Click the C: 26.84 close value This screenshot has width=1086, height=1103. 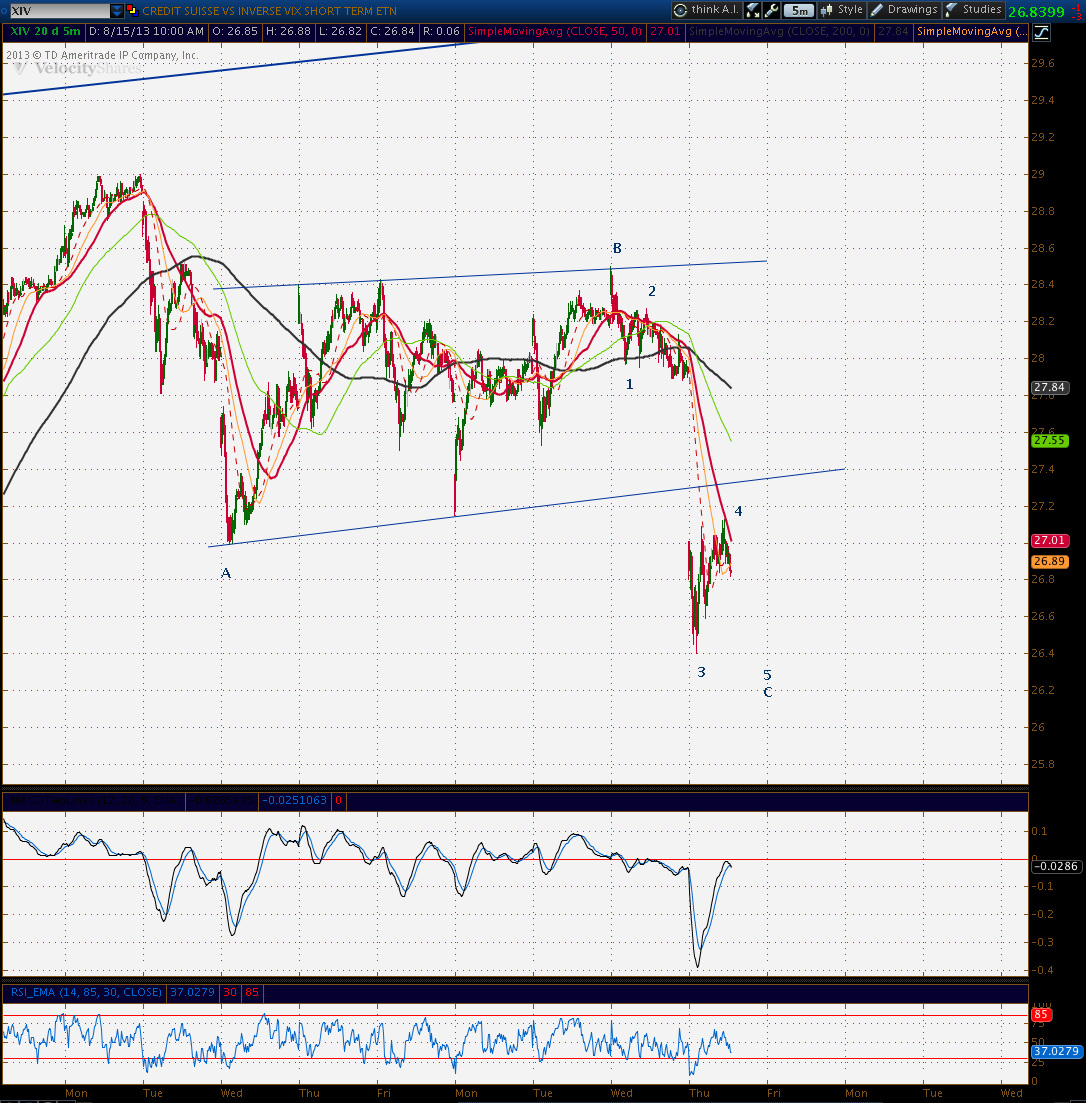392,32
